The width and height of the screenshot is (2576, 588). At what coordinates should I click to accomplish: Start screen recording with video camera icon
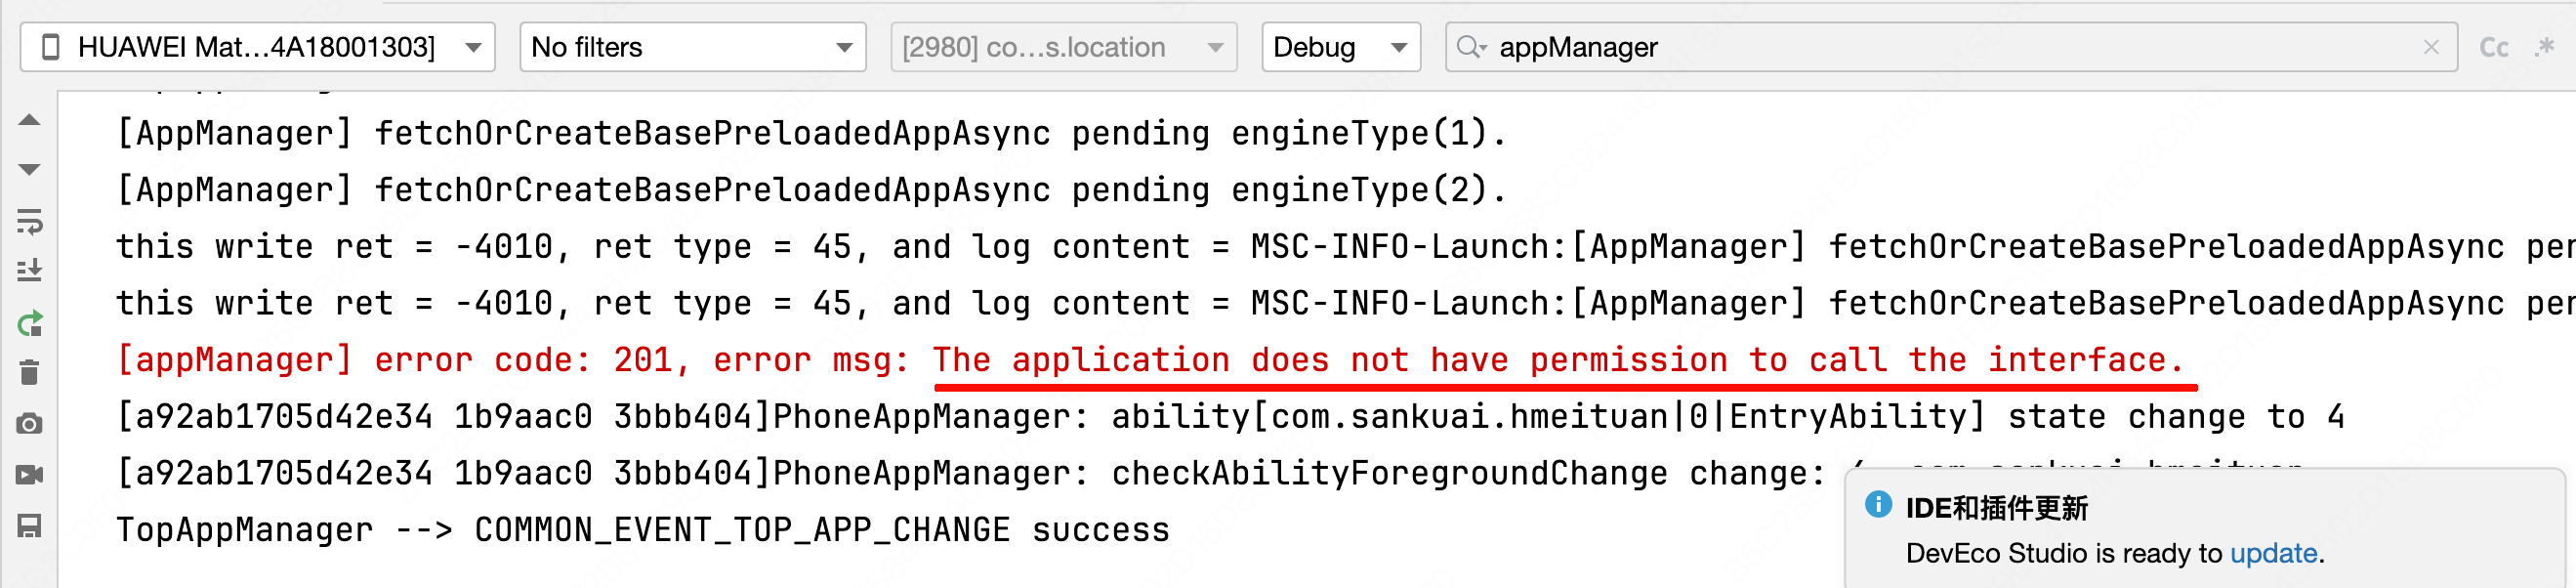pyautogui.click(x=30, y=475)
